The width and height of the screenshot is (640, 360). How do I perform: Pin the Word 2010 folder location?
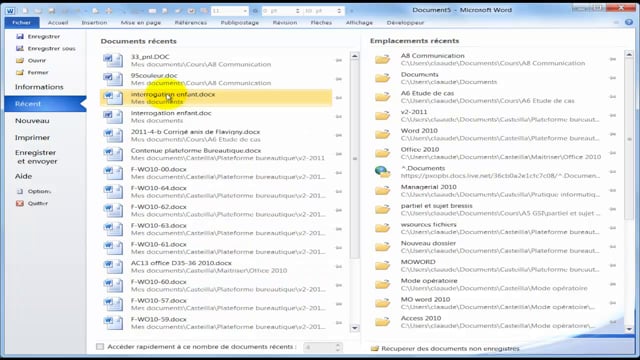(613, 134)
